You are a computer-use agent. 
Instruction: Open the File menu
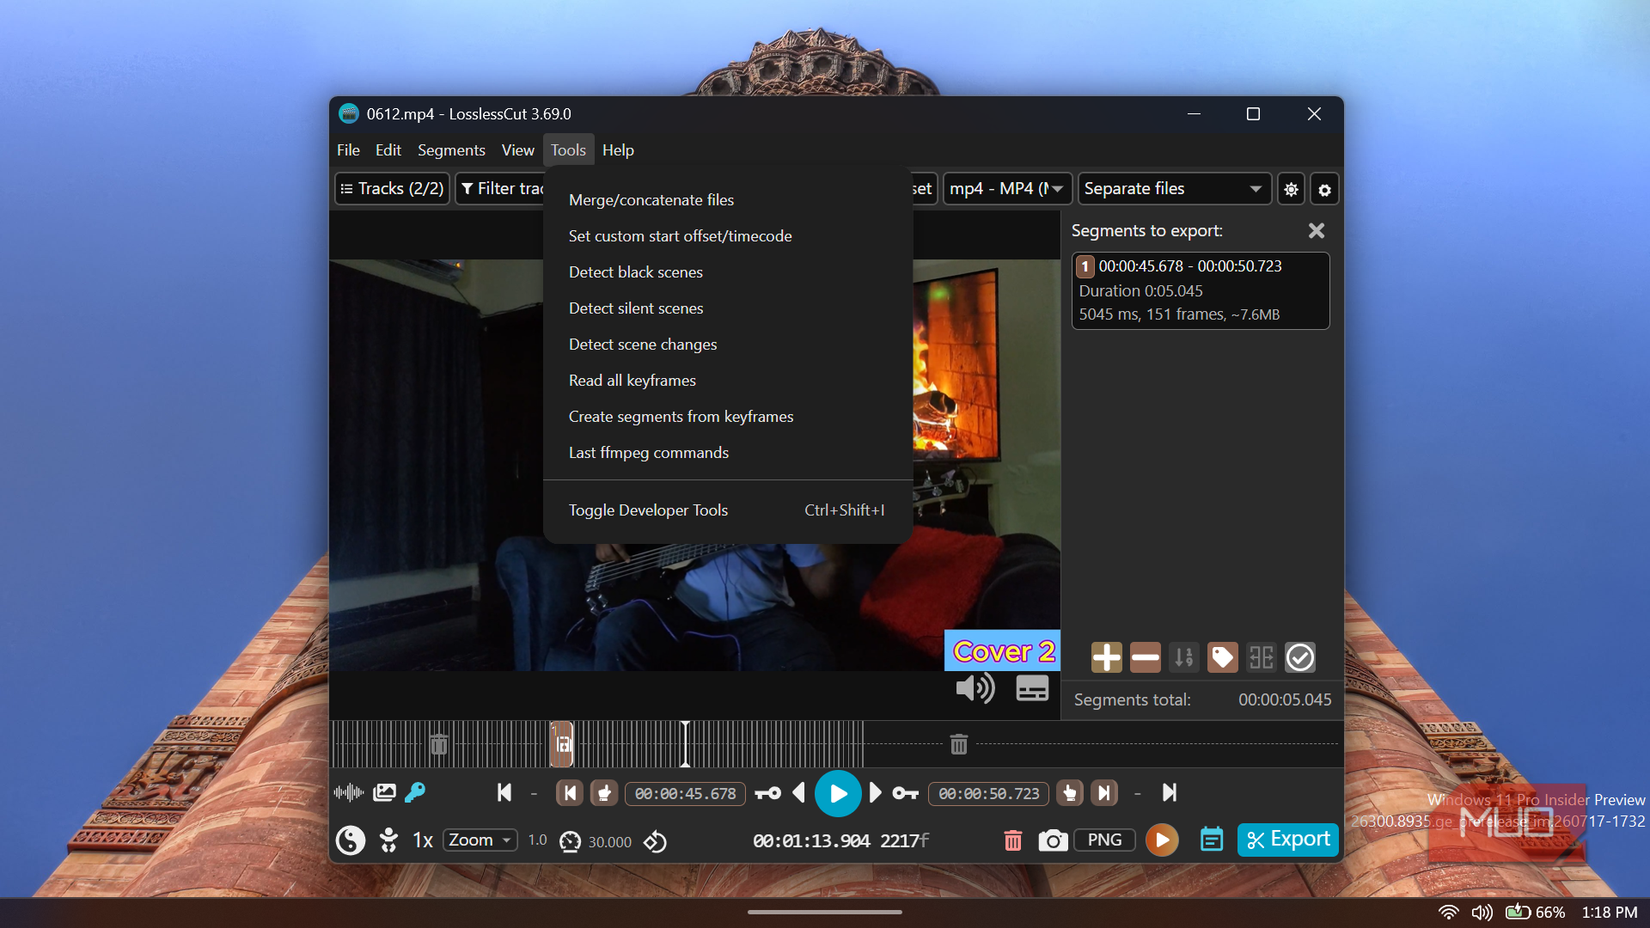[348, 150]
